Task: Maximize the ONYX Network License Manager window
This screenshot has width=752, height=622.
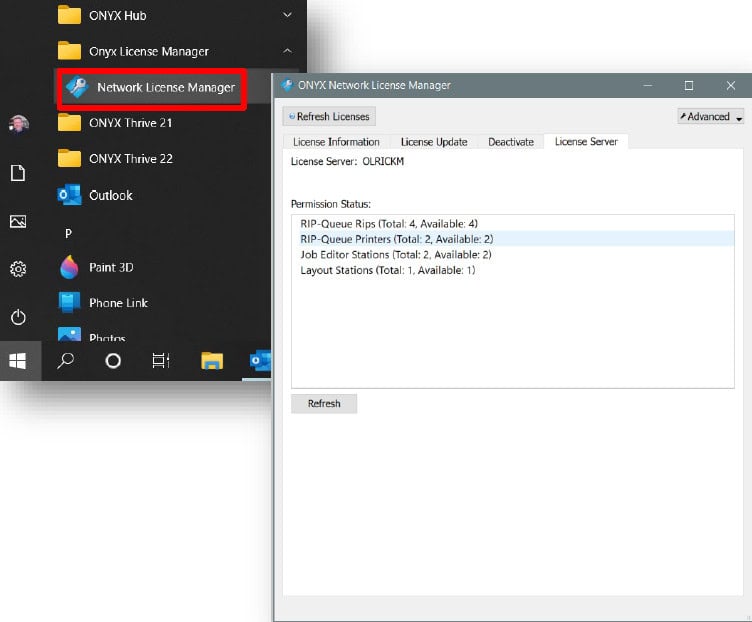Action: coord(689,85)
